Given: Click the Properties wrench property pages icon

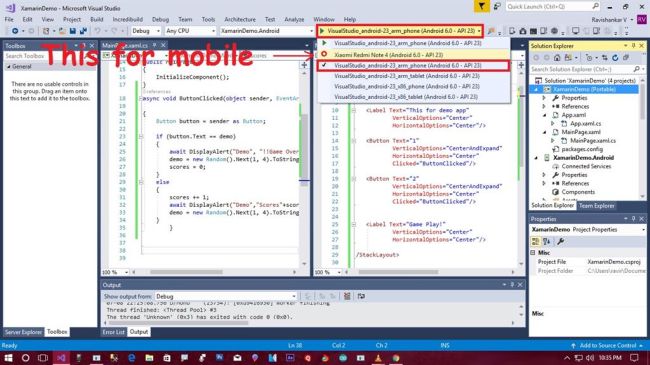Looking at the screenshot, I should pyautogui.click(x=560, y=241).
